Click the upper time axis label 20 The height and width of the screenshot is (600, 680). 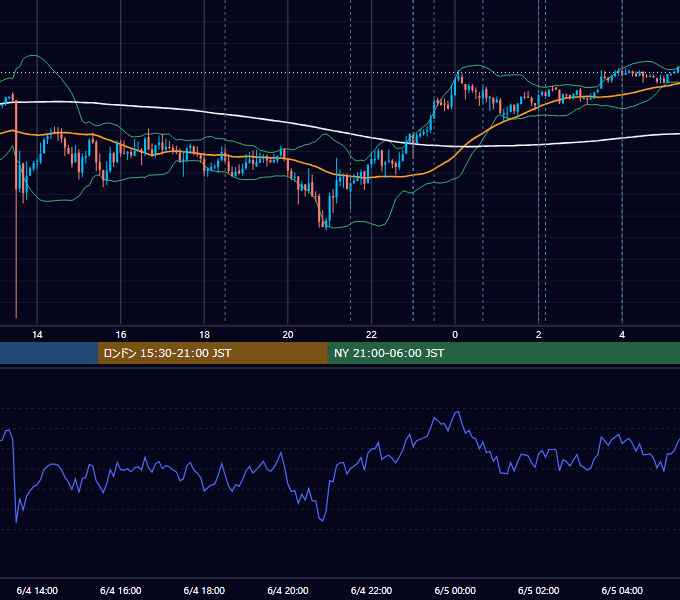coord(288,335)
